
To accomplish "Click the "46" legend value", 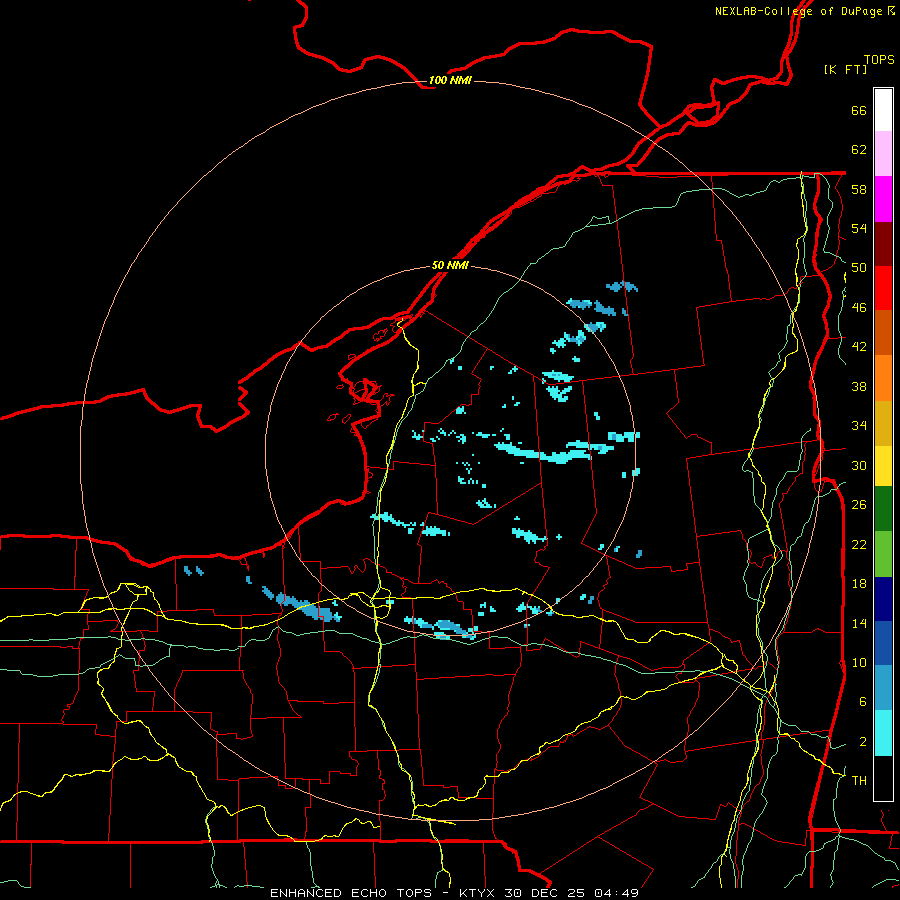I will tap(859, 308).
